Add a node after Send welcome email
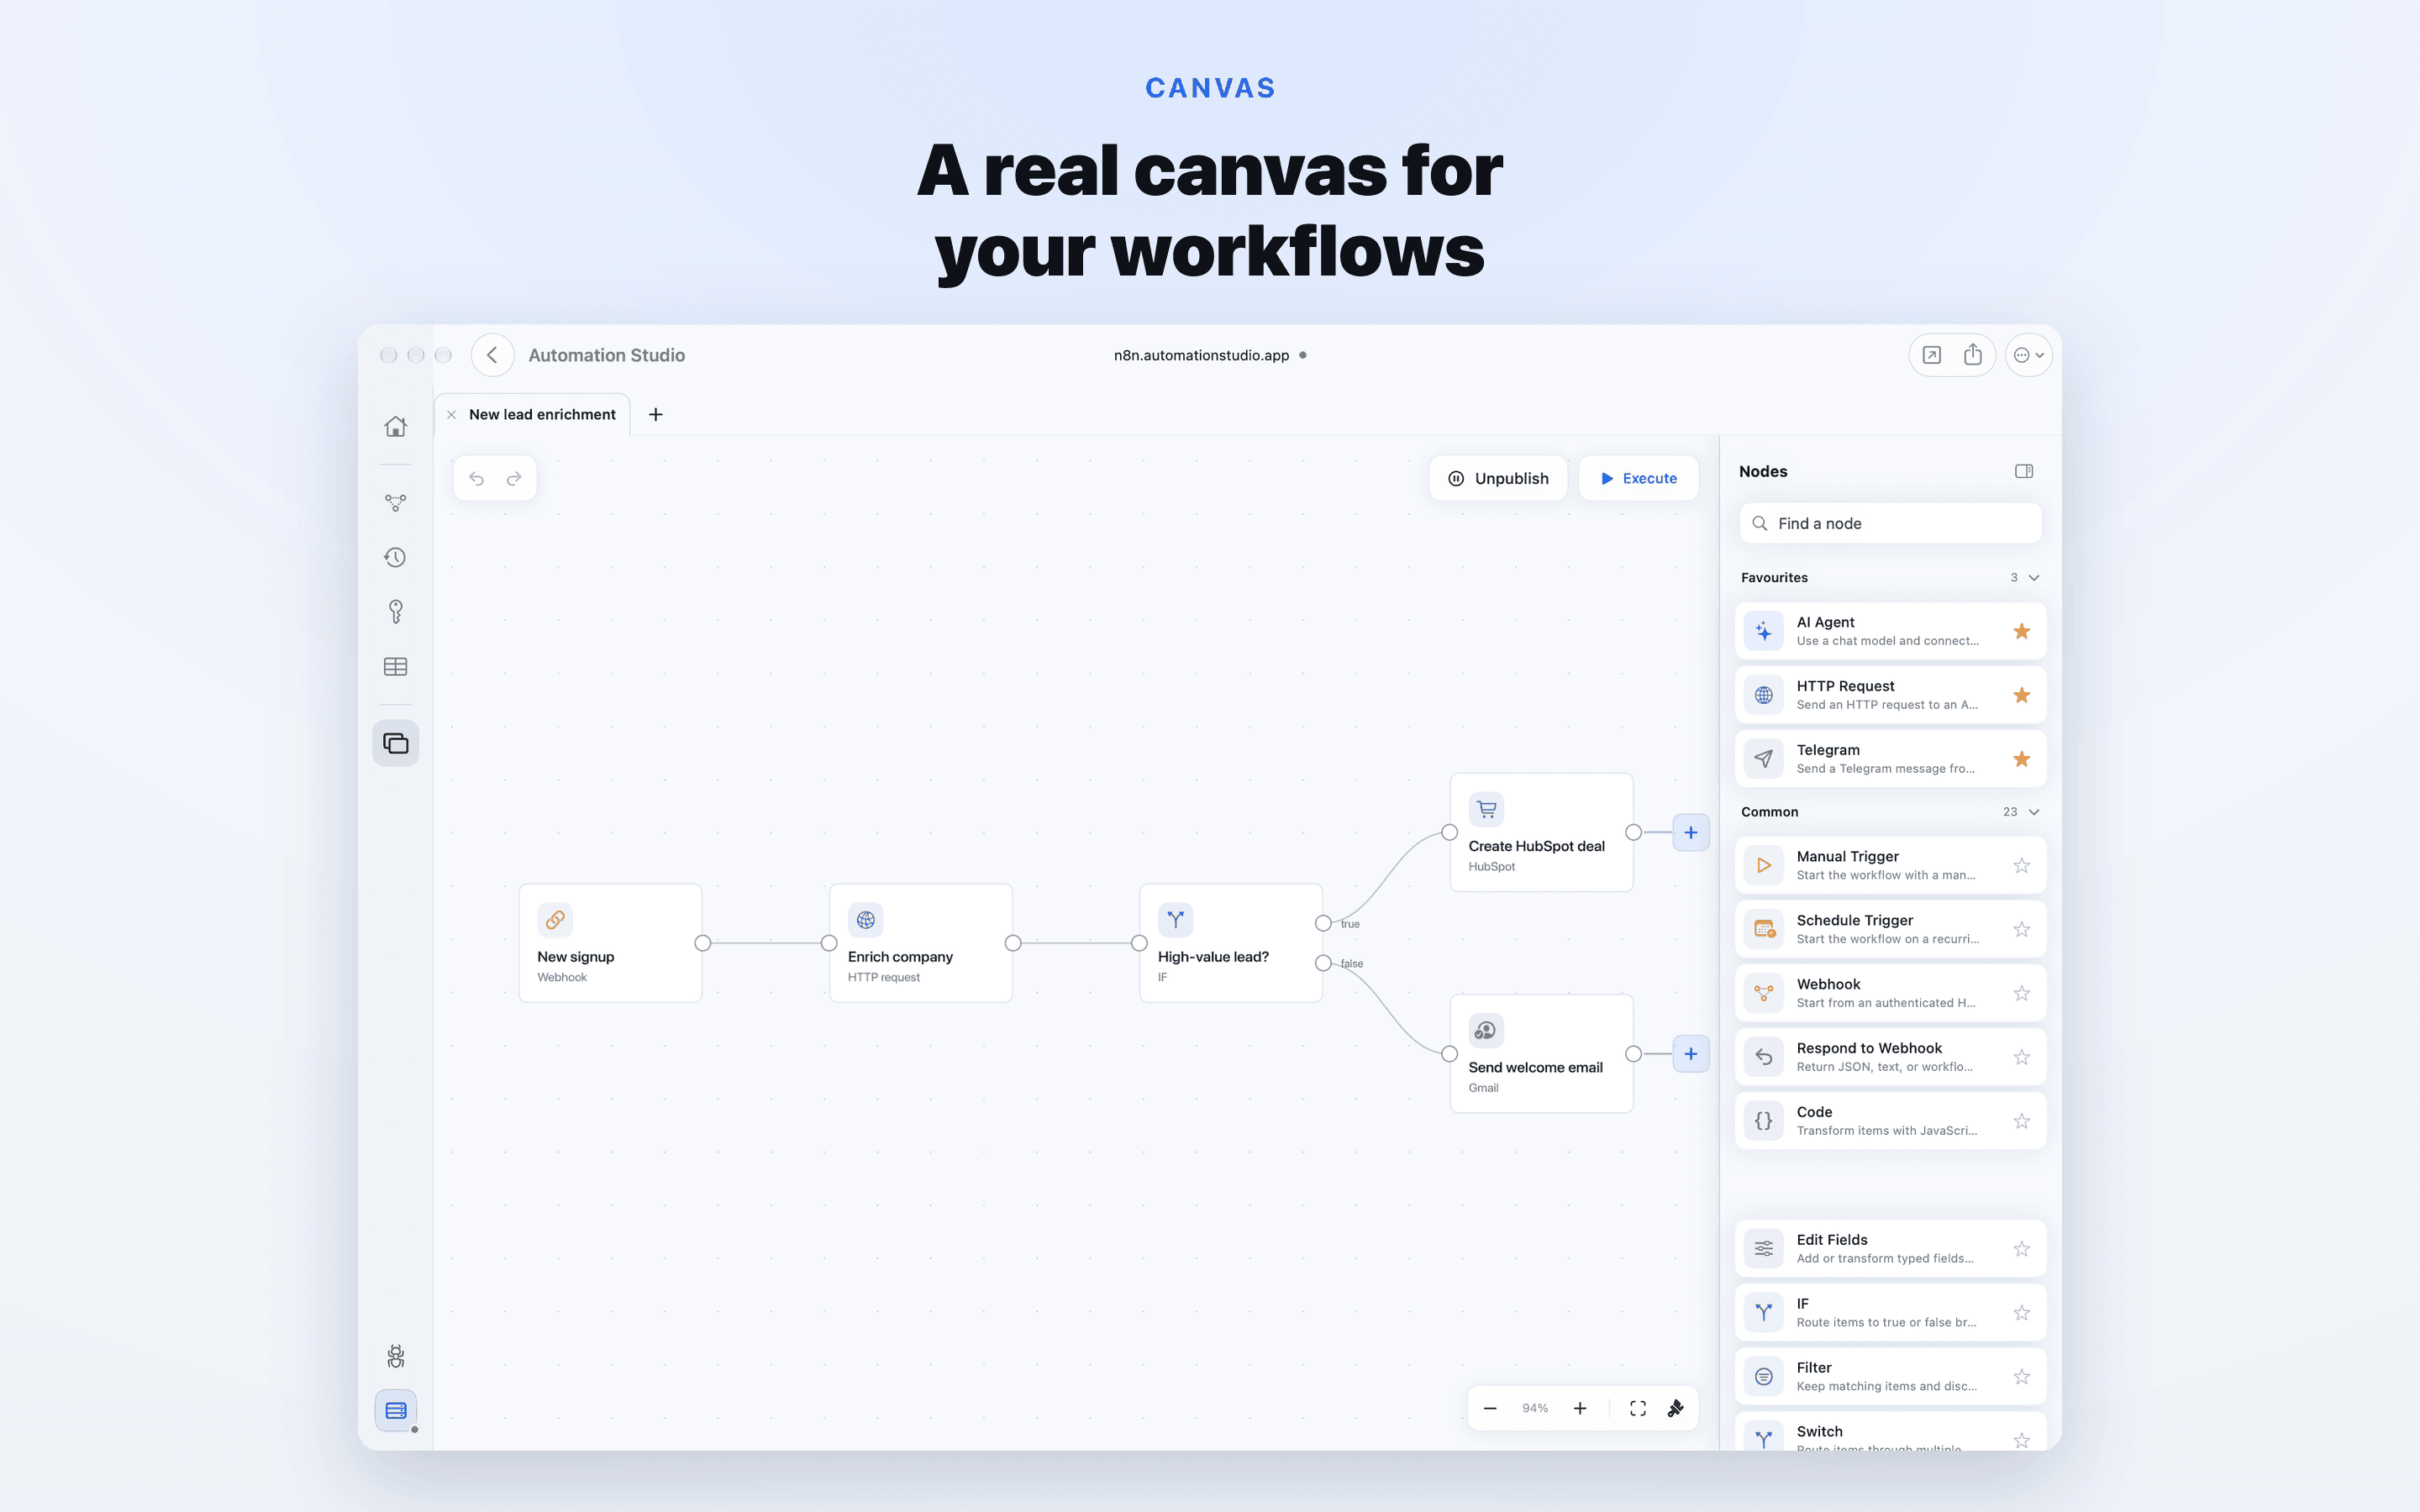2420x1512 pixels. (1690, 1054)
